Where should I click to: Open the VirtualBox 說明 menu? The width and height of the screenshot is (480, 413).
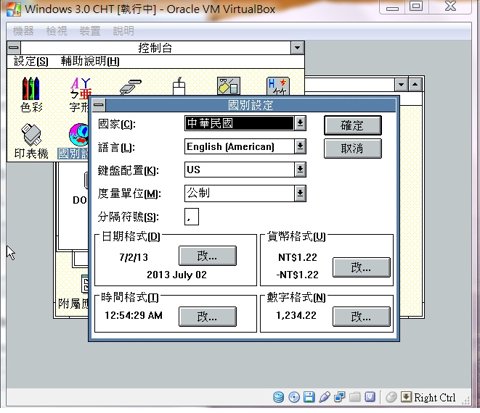pos(123,31)
